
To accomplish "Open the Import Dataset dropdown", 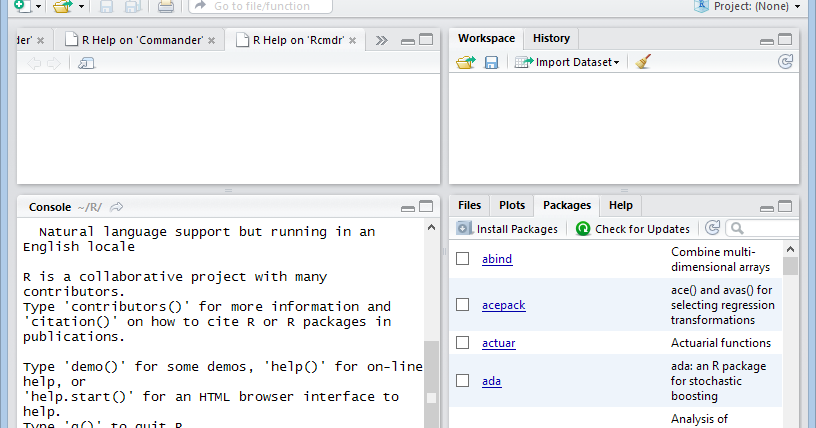I will 567,62.
